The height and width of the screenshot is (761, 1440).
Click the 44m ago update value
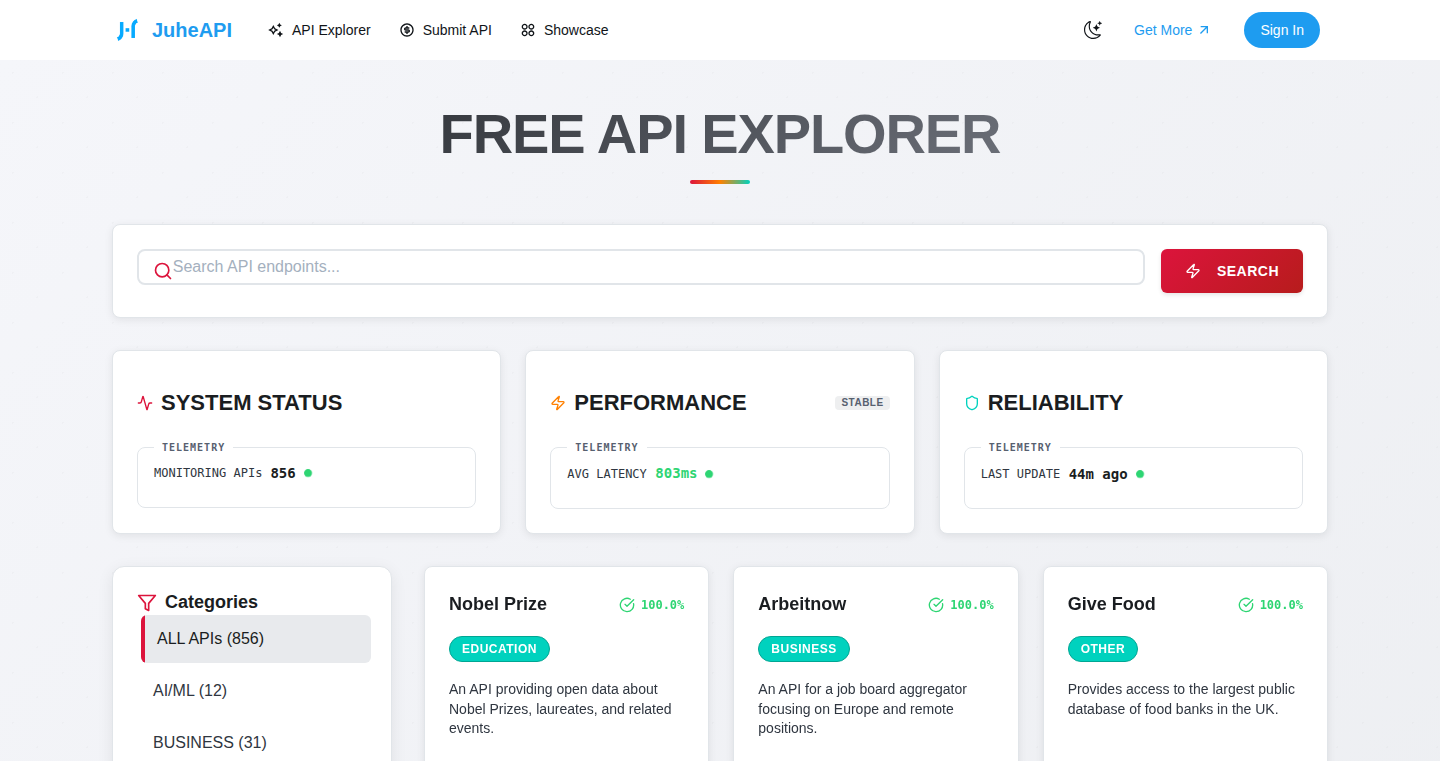(x=1098, y=474)
